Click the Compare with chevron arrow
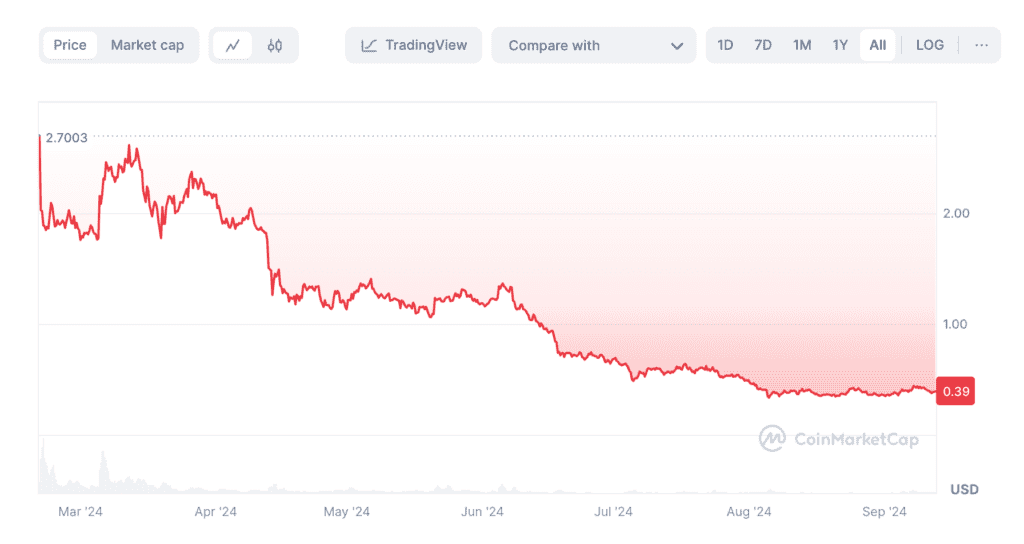 677,46
